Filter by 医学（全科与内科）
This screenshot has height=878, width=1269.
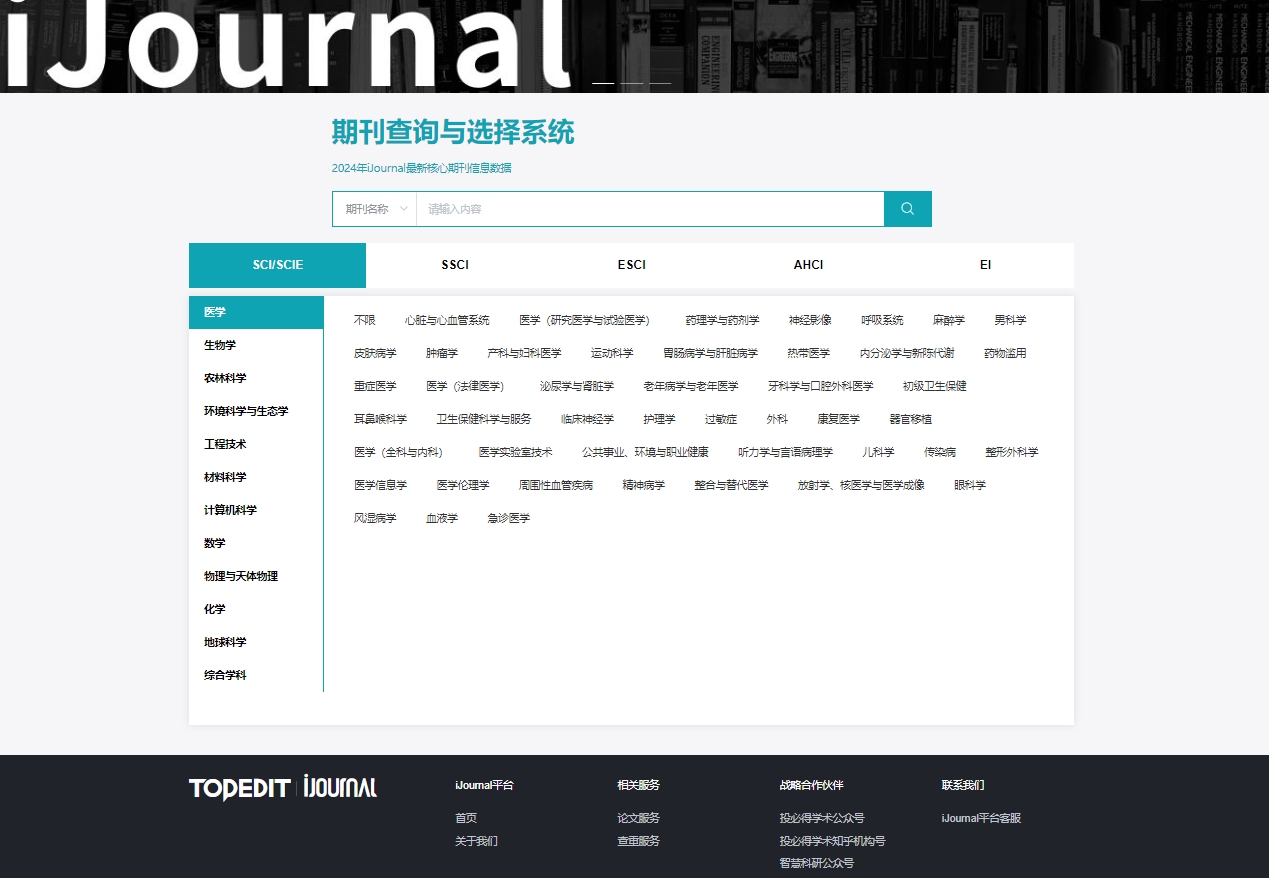(x=401, y=452)
